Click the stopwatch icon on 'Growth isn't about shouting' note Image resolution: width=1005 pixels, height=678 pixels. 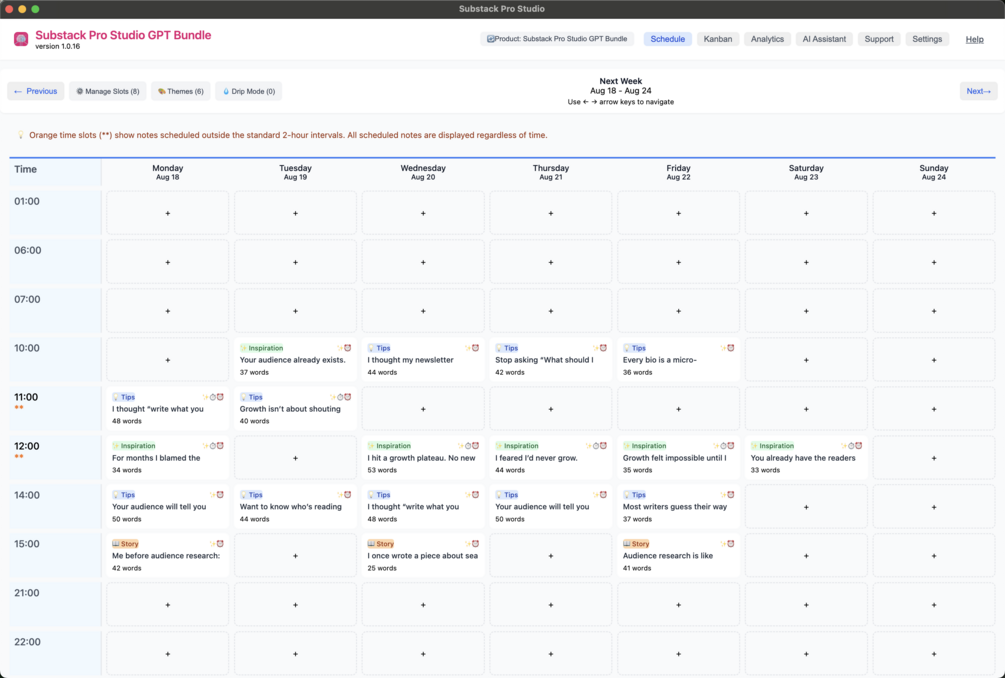340,397
